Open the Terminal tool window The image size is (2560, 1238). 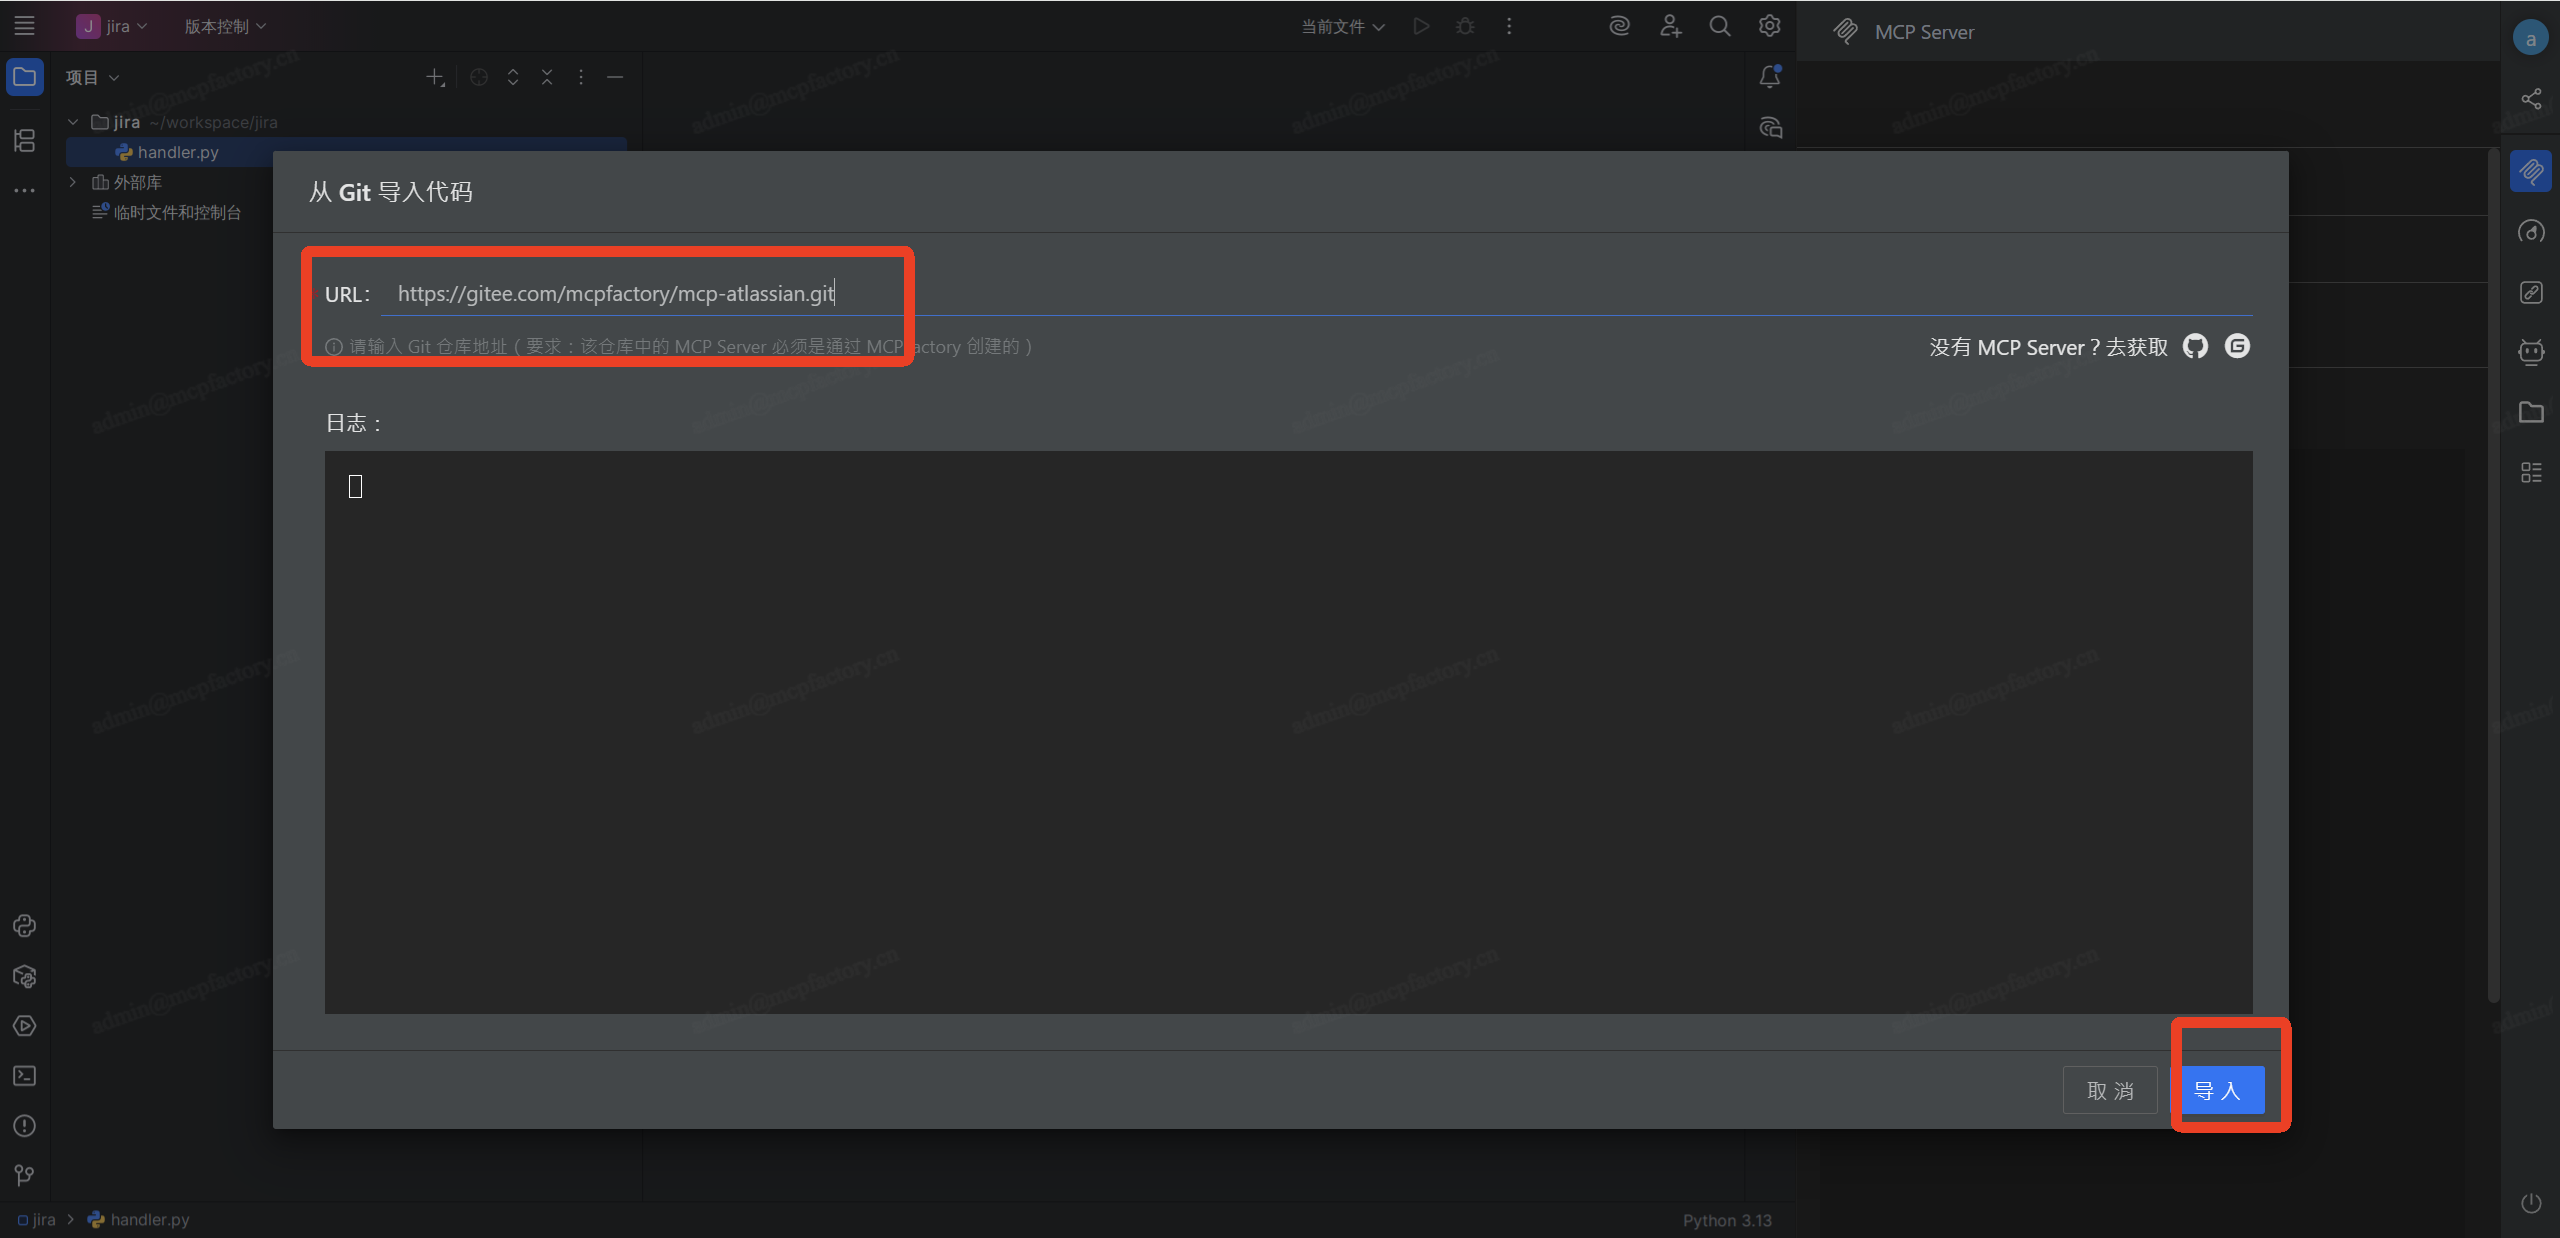(x=25, y=1076)
